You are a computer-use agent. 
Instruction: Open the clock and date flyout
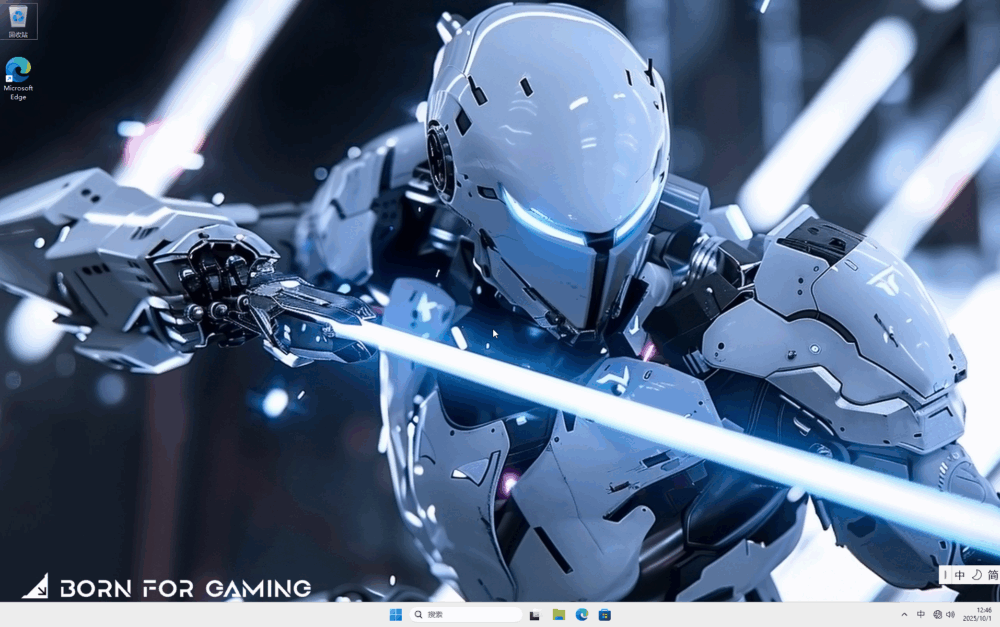pyautogui.click(x=977, y=614)
